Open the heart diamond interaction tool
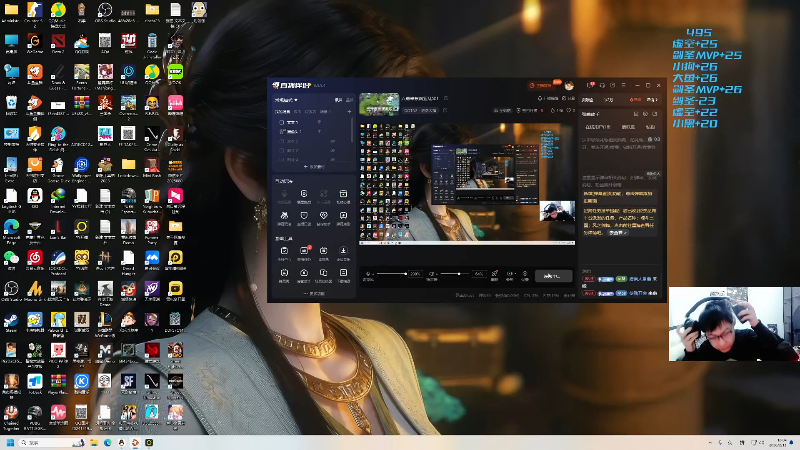Viewport: 800px width, 450px height. click(x=323, y=218)
